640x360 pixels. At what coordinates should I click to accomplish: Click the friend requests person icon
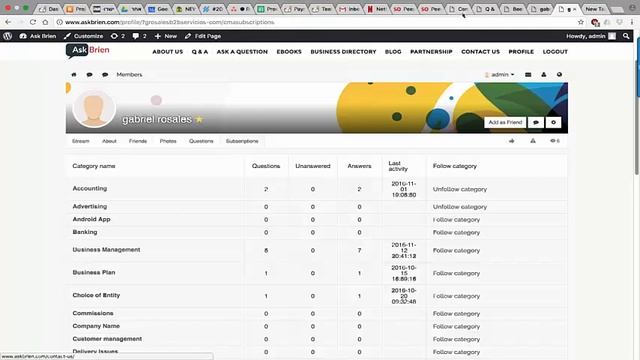[x=544, y=75]
